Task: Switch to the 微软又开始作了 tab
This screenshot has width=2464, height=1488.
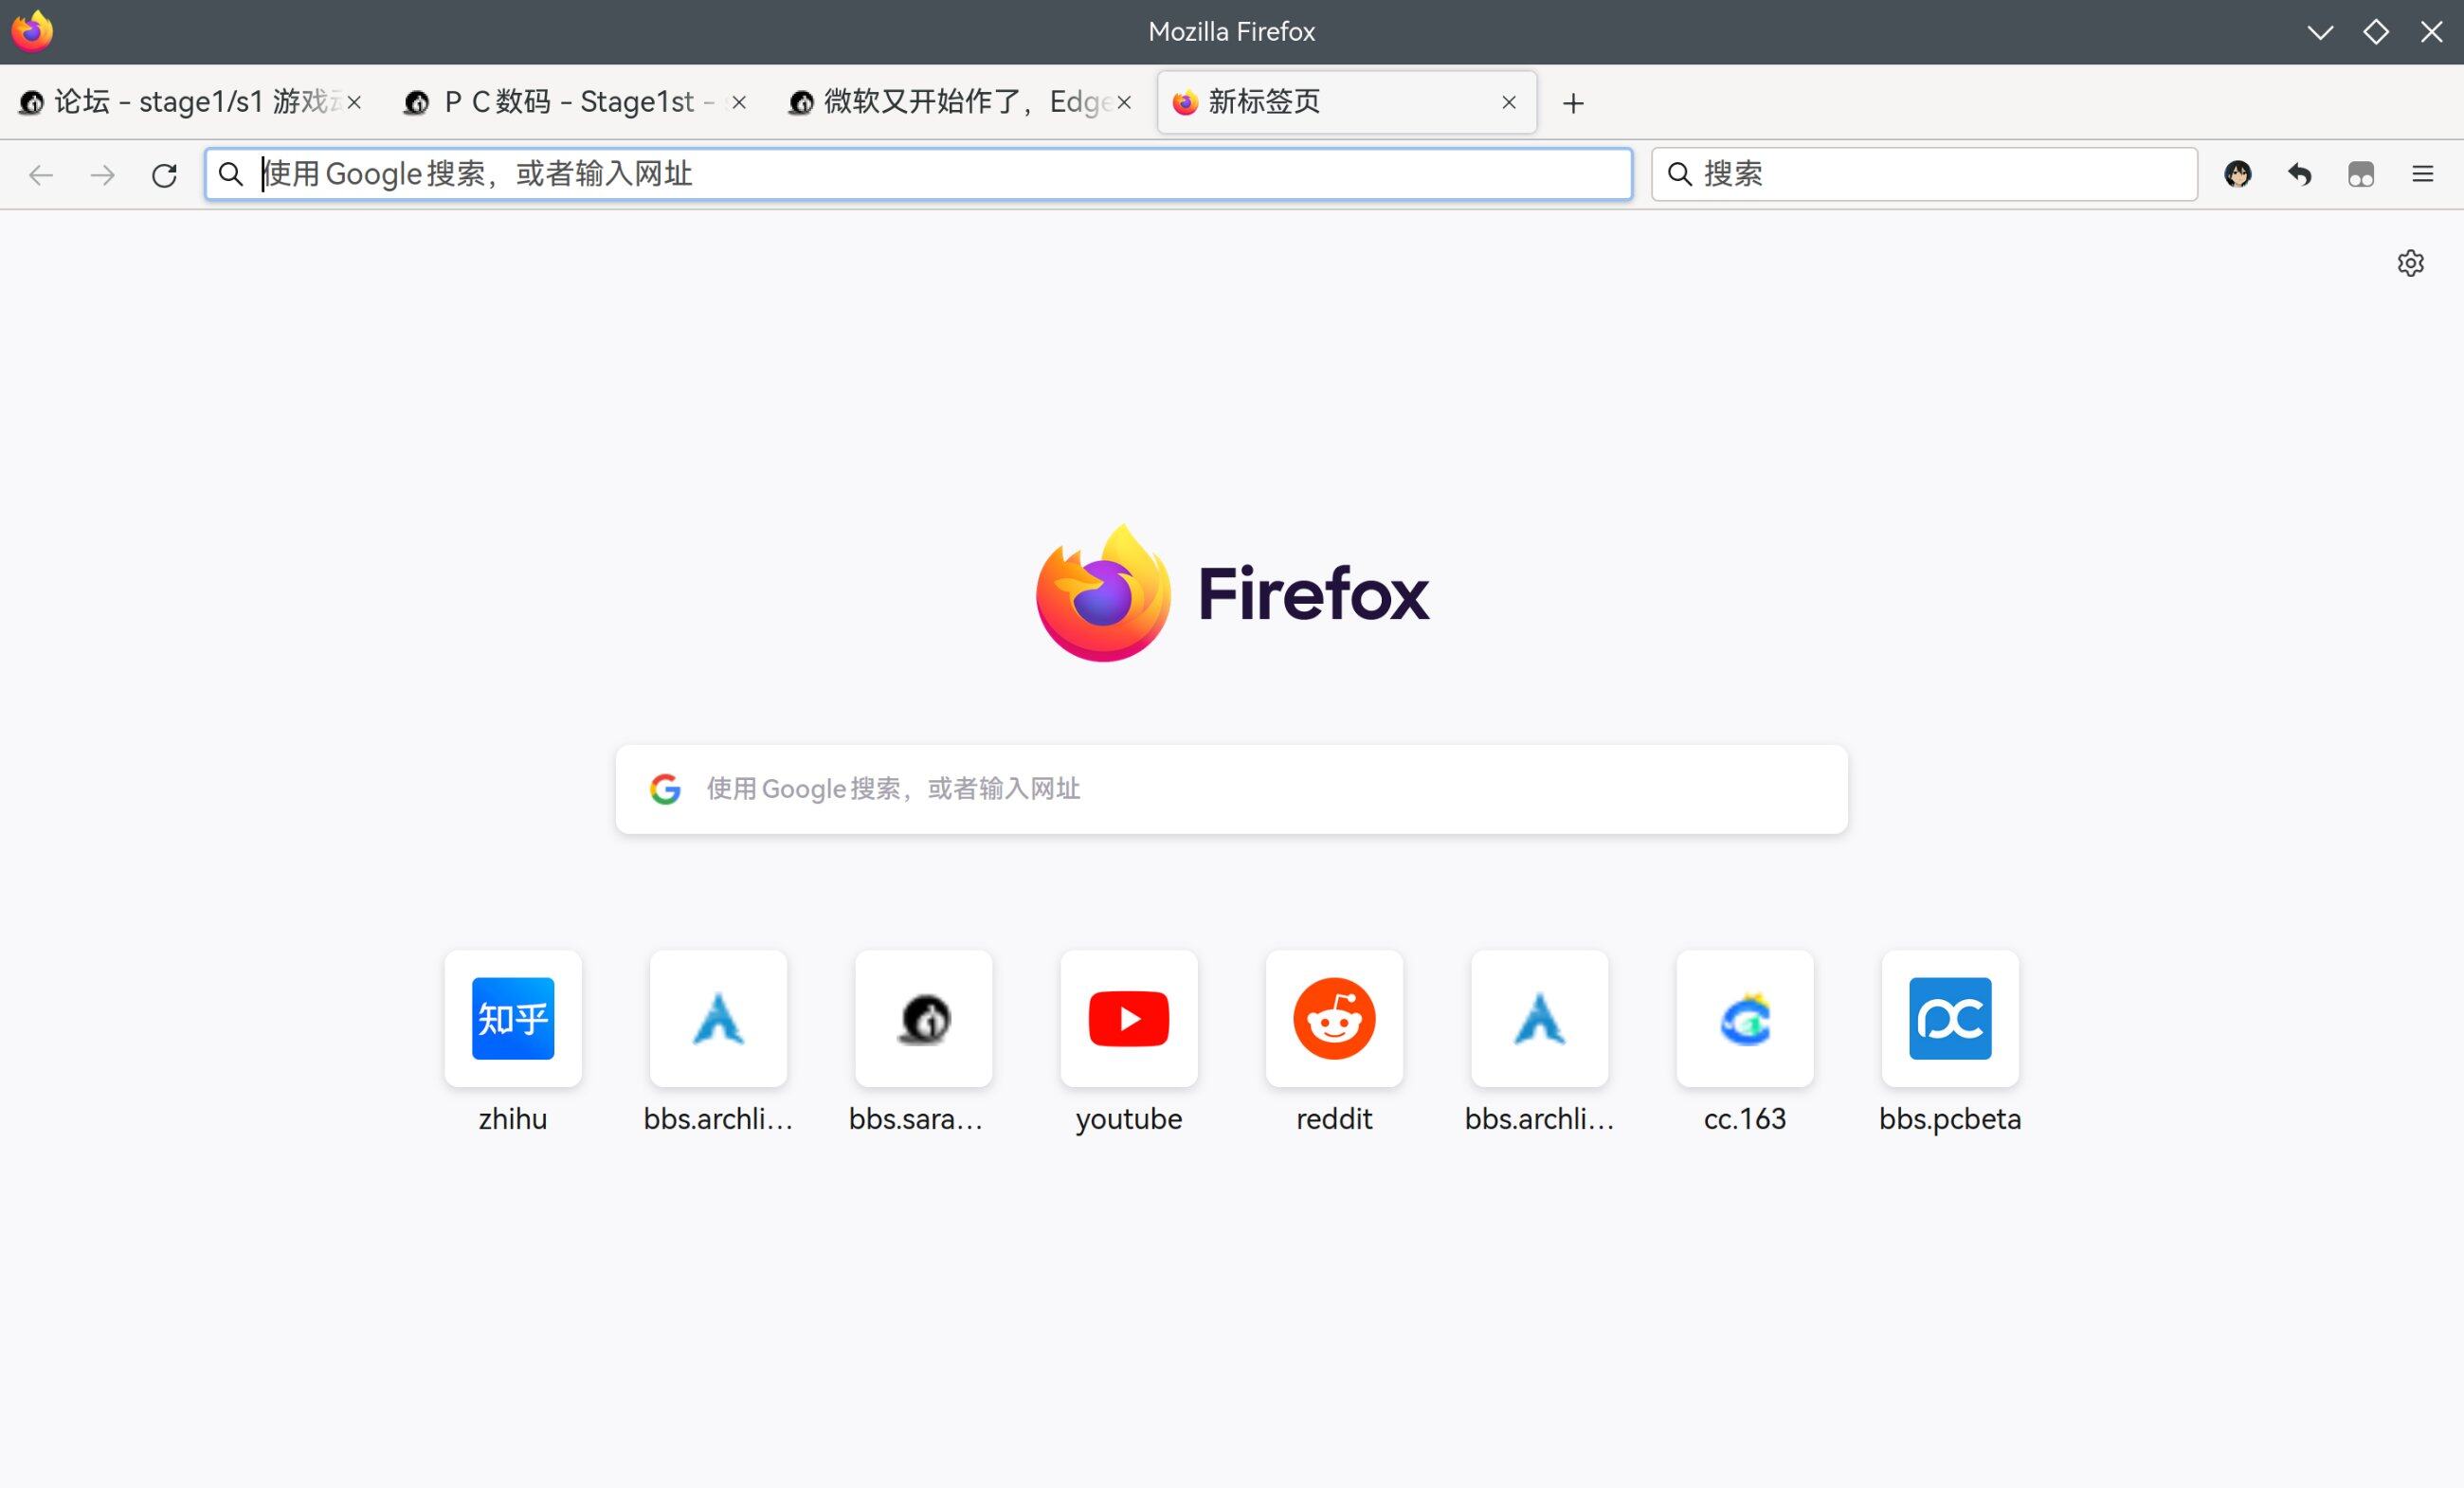Action: pos(960,102)
